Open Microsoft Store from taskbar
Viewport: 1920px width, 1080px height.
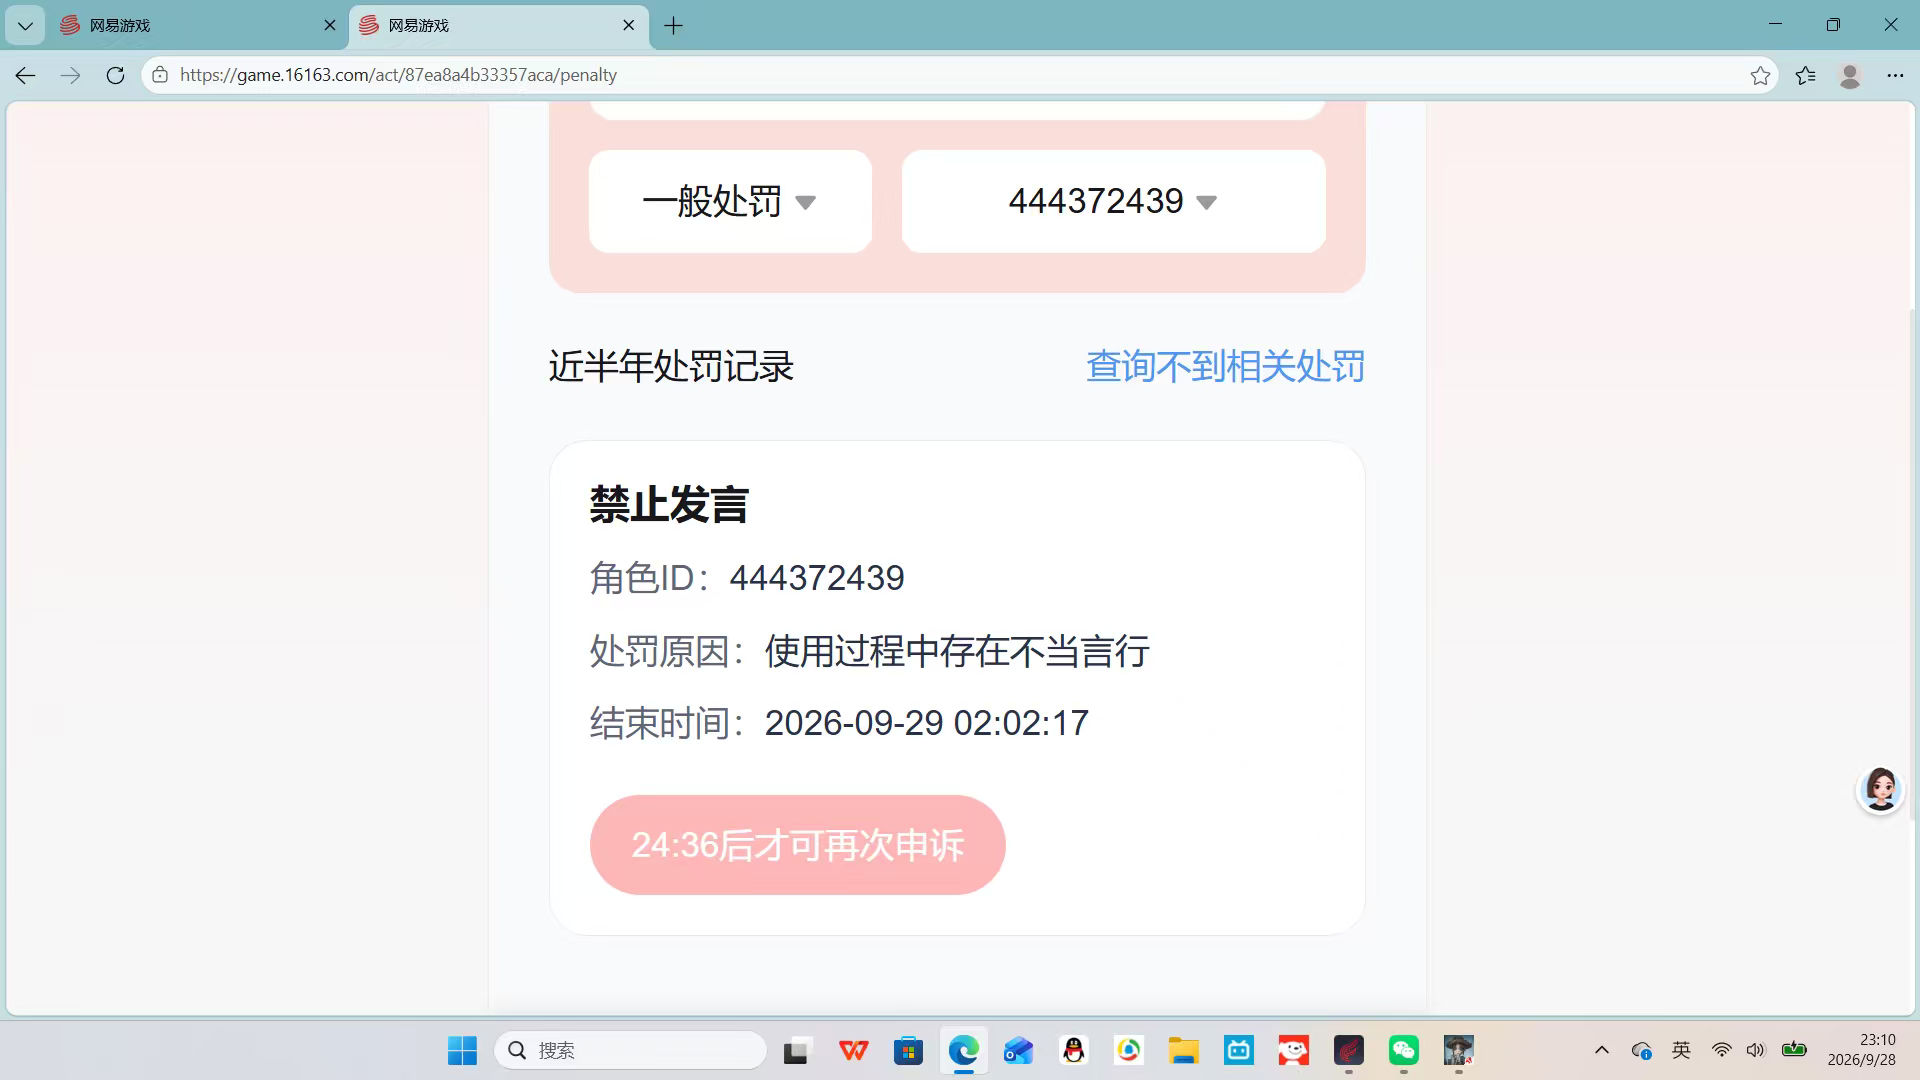[x=908, y=1050]
